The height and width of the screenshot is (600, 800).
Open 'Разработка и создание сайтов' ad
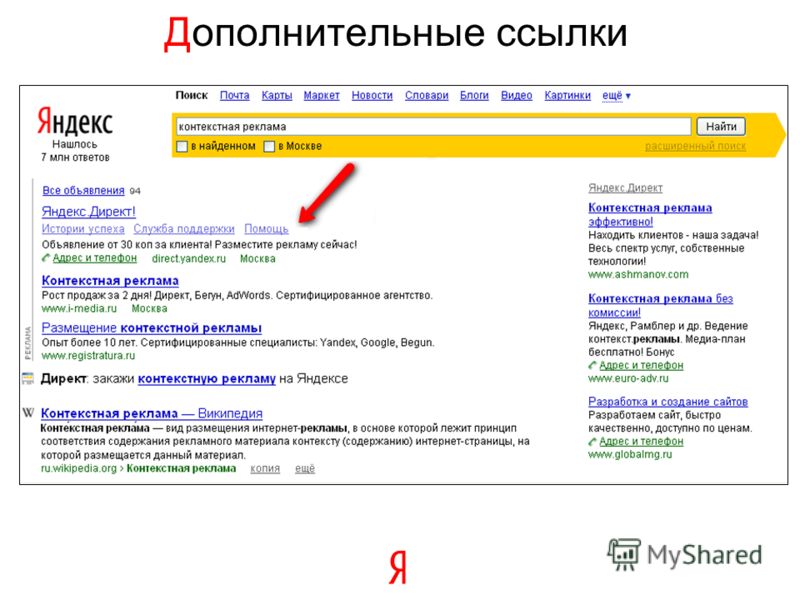[x=668, y=402]
